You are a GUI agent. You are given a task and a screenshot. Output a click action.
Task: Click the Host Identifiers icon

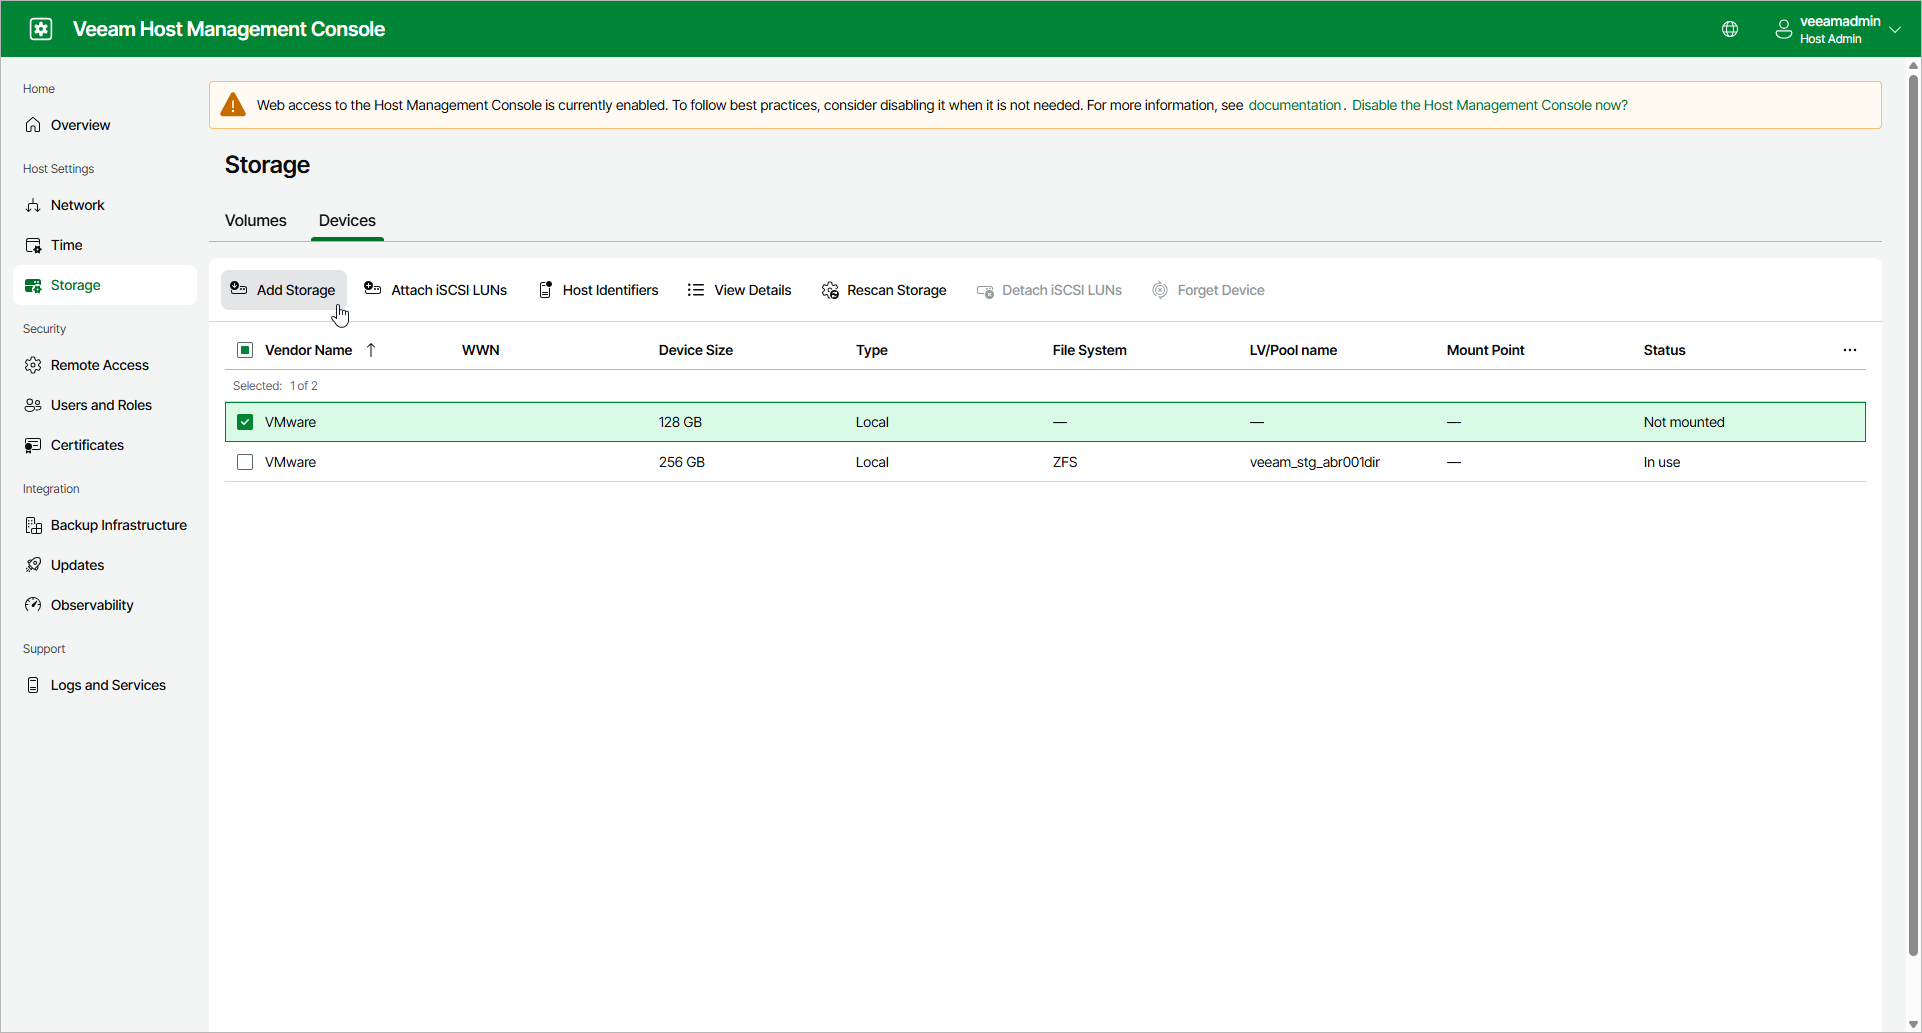[545, 290]
